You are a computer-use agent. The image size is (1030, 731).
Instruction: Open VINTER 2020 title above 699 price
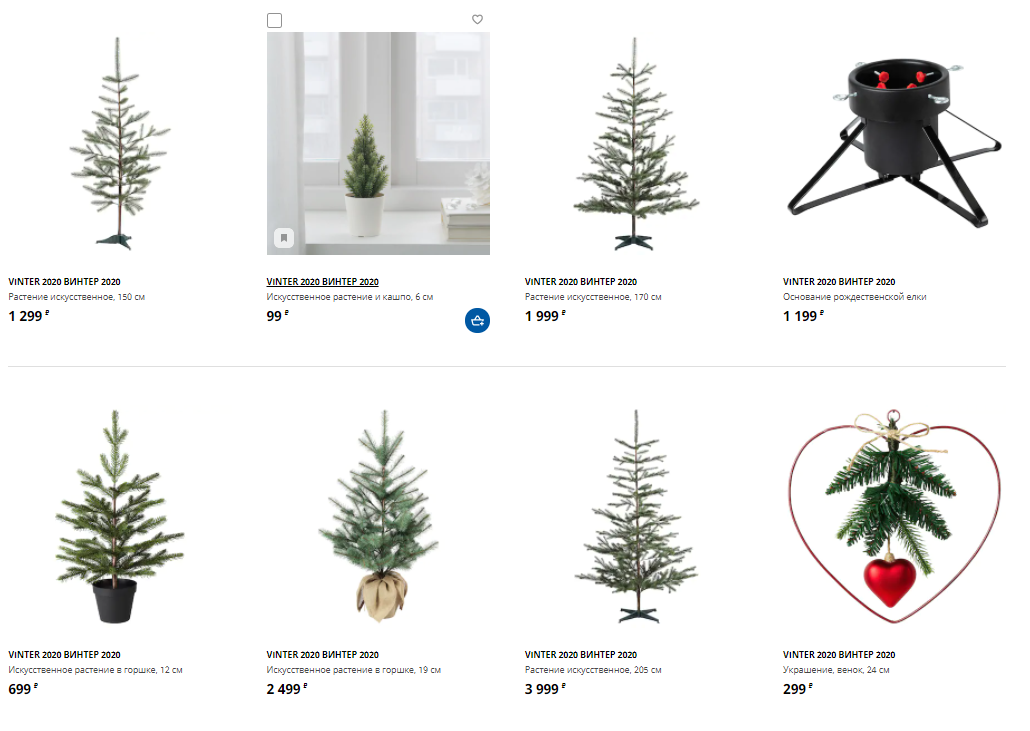point(64,655)
